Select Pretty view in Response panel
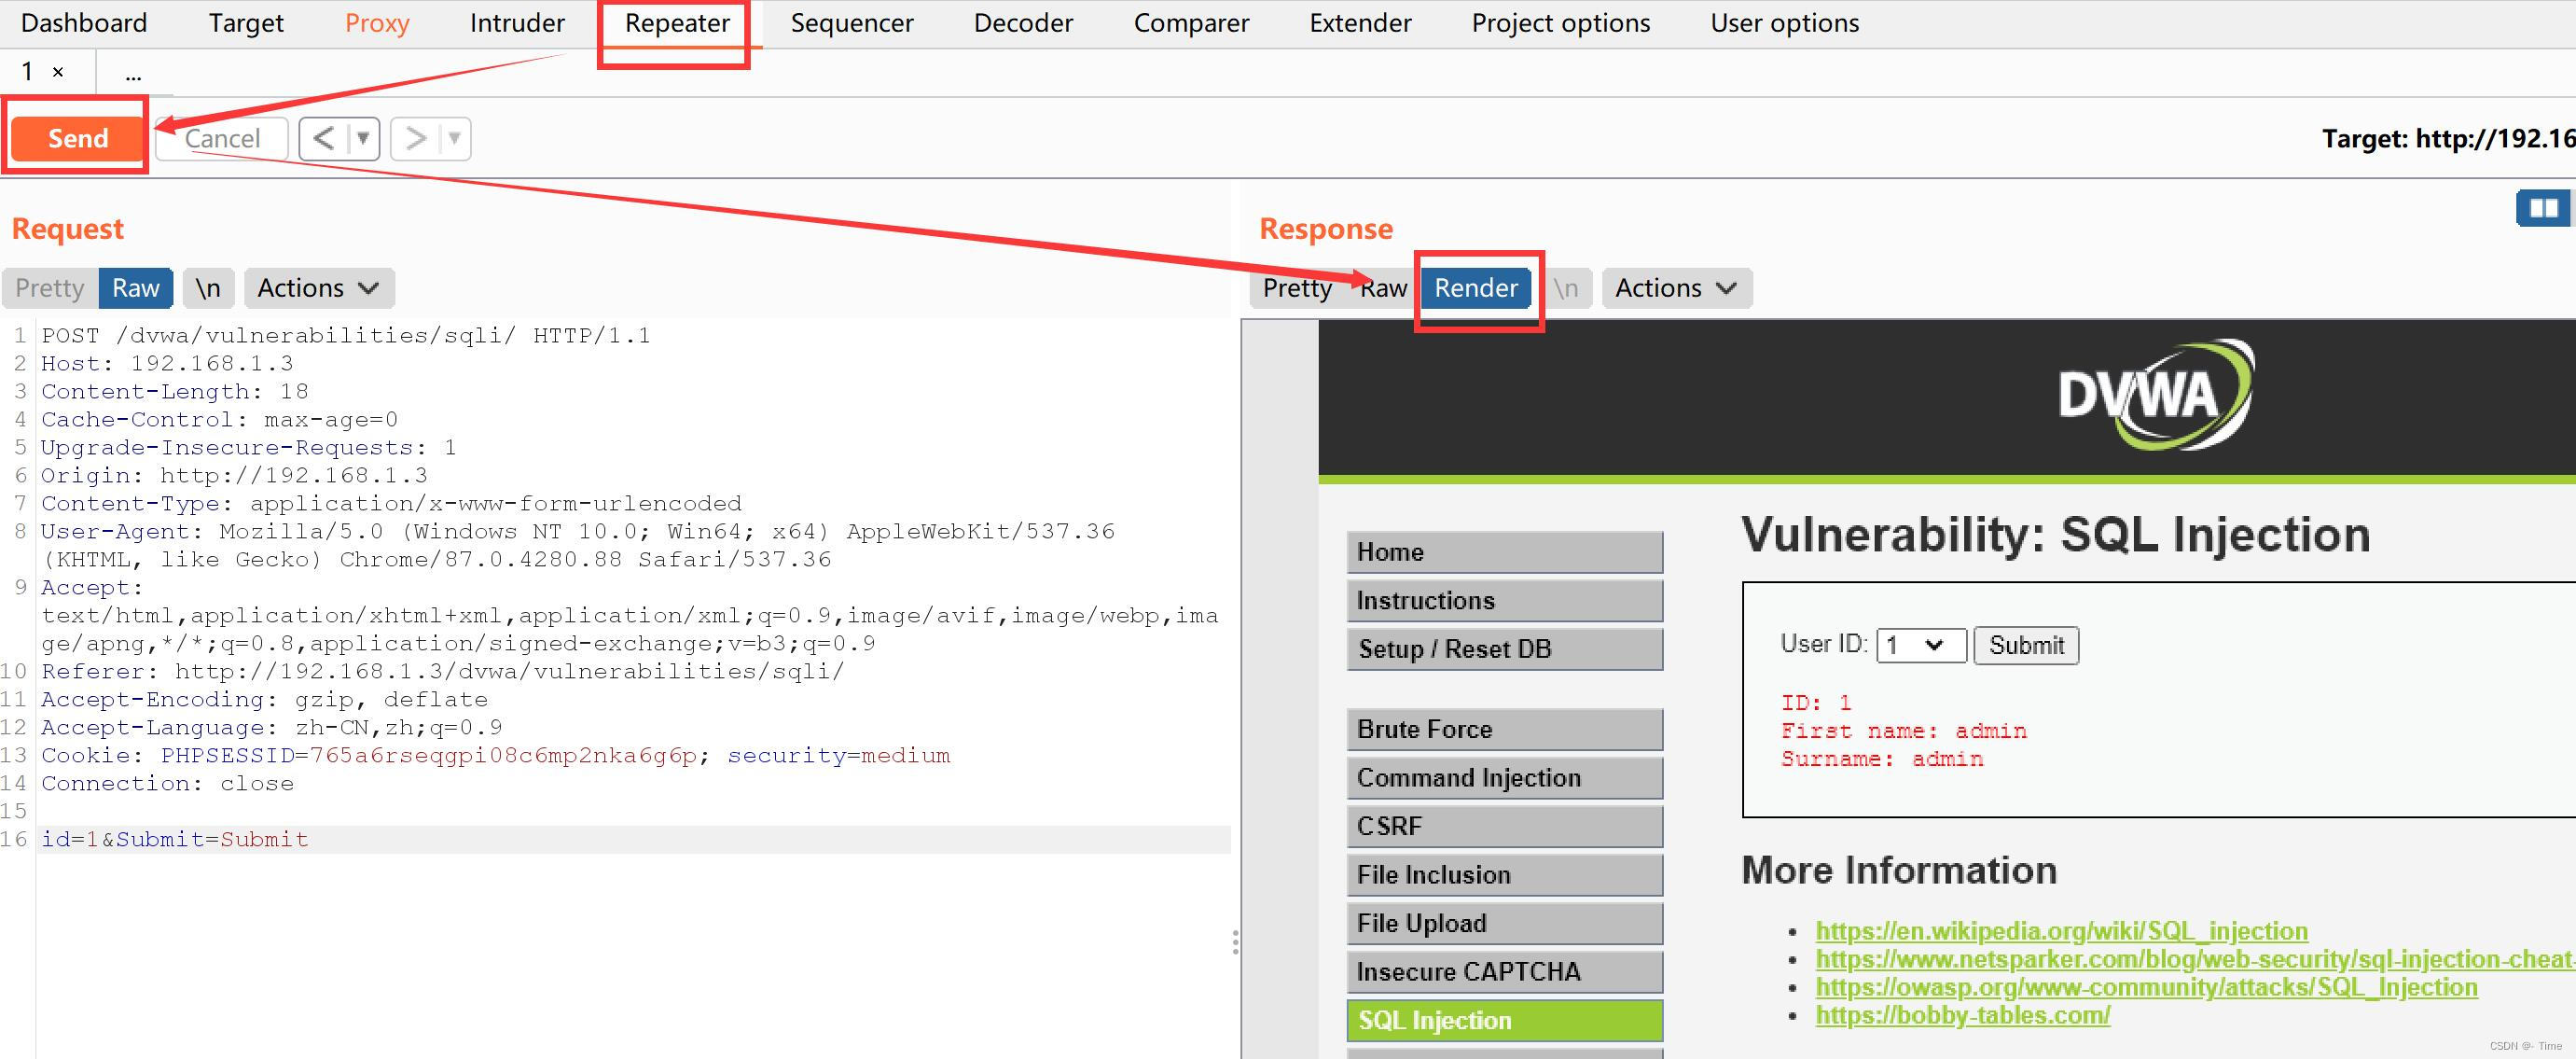This screenshot has height=1059, width=2576. [x=1297, y=288]
